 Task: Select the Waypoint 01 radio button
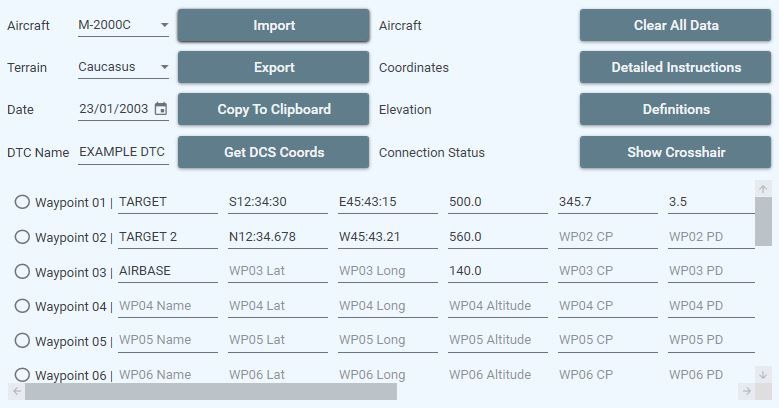tap(22, 202)
